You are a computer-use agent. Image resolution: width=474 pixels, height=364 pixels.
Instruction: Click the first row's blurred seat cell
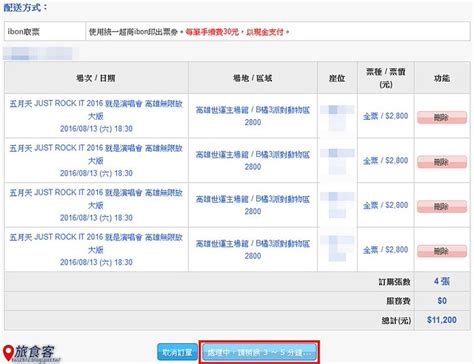pos(337,116)
